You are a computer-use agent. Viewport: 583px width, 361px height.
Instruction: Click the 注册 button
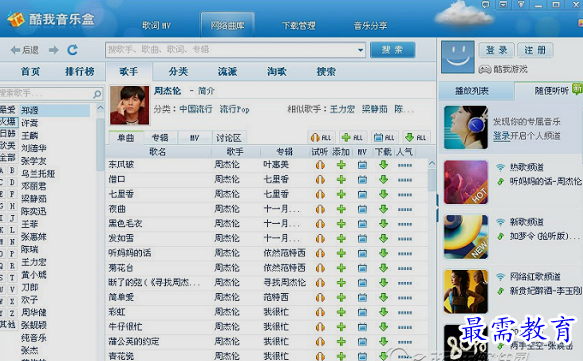pos(535,50)
